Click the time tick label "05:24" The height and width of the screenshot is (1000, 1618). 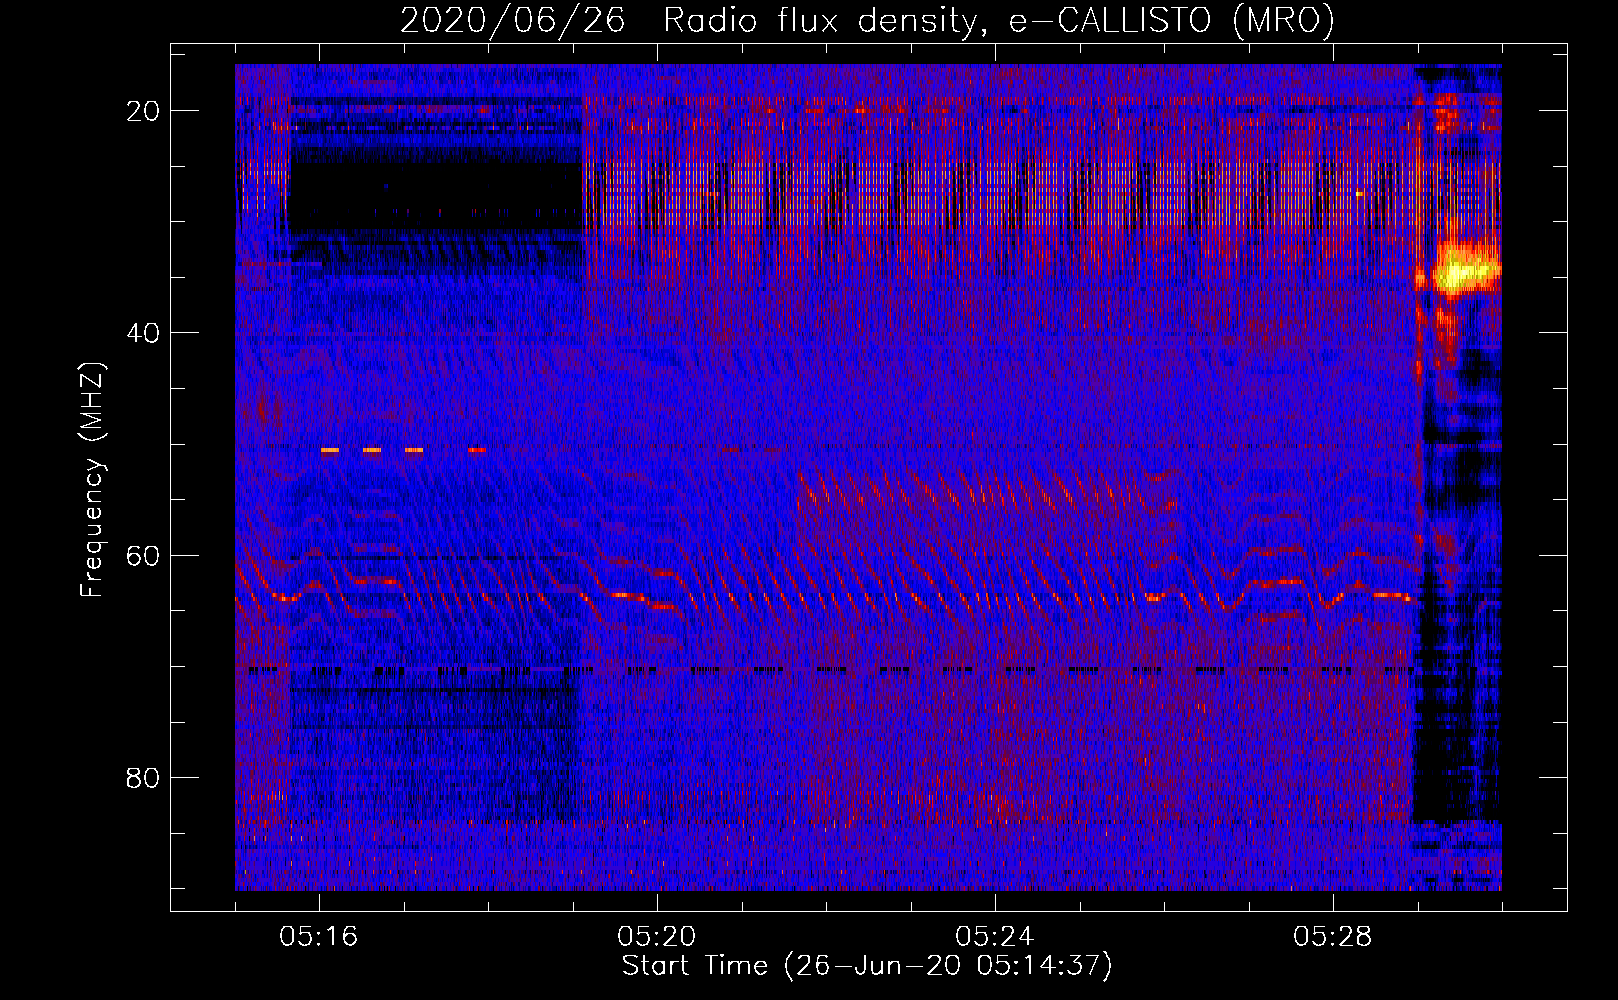995,937
